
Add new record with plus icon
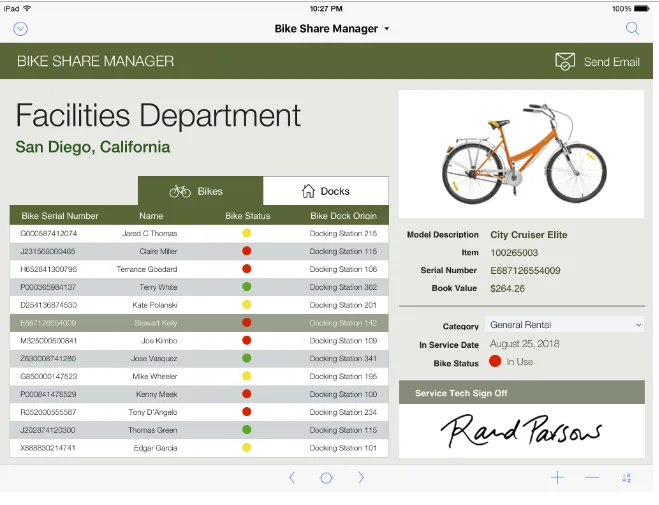coord(557,477)
